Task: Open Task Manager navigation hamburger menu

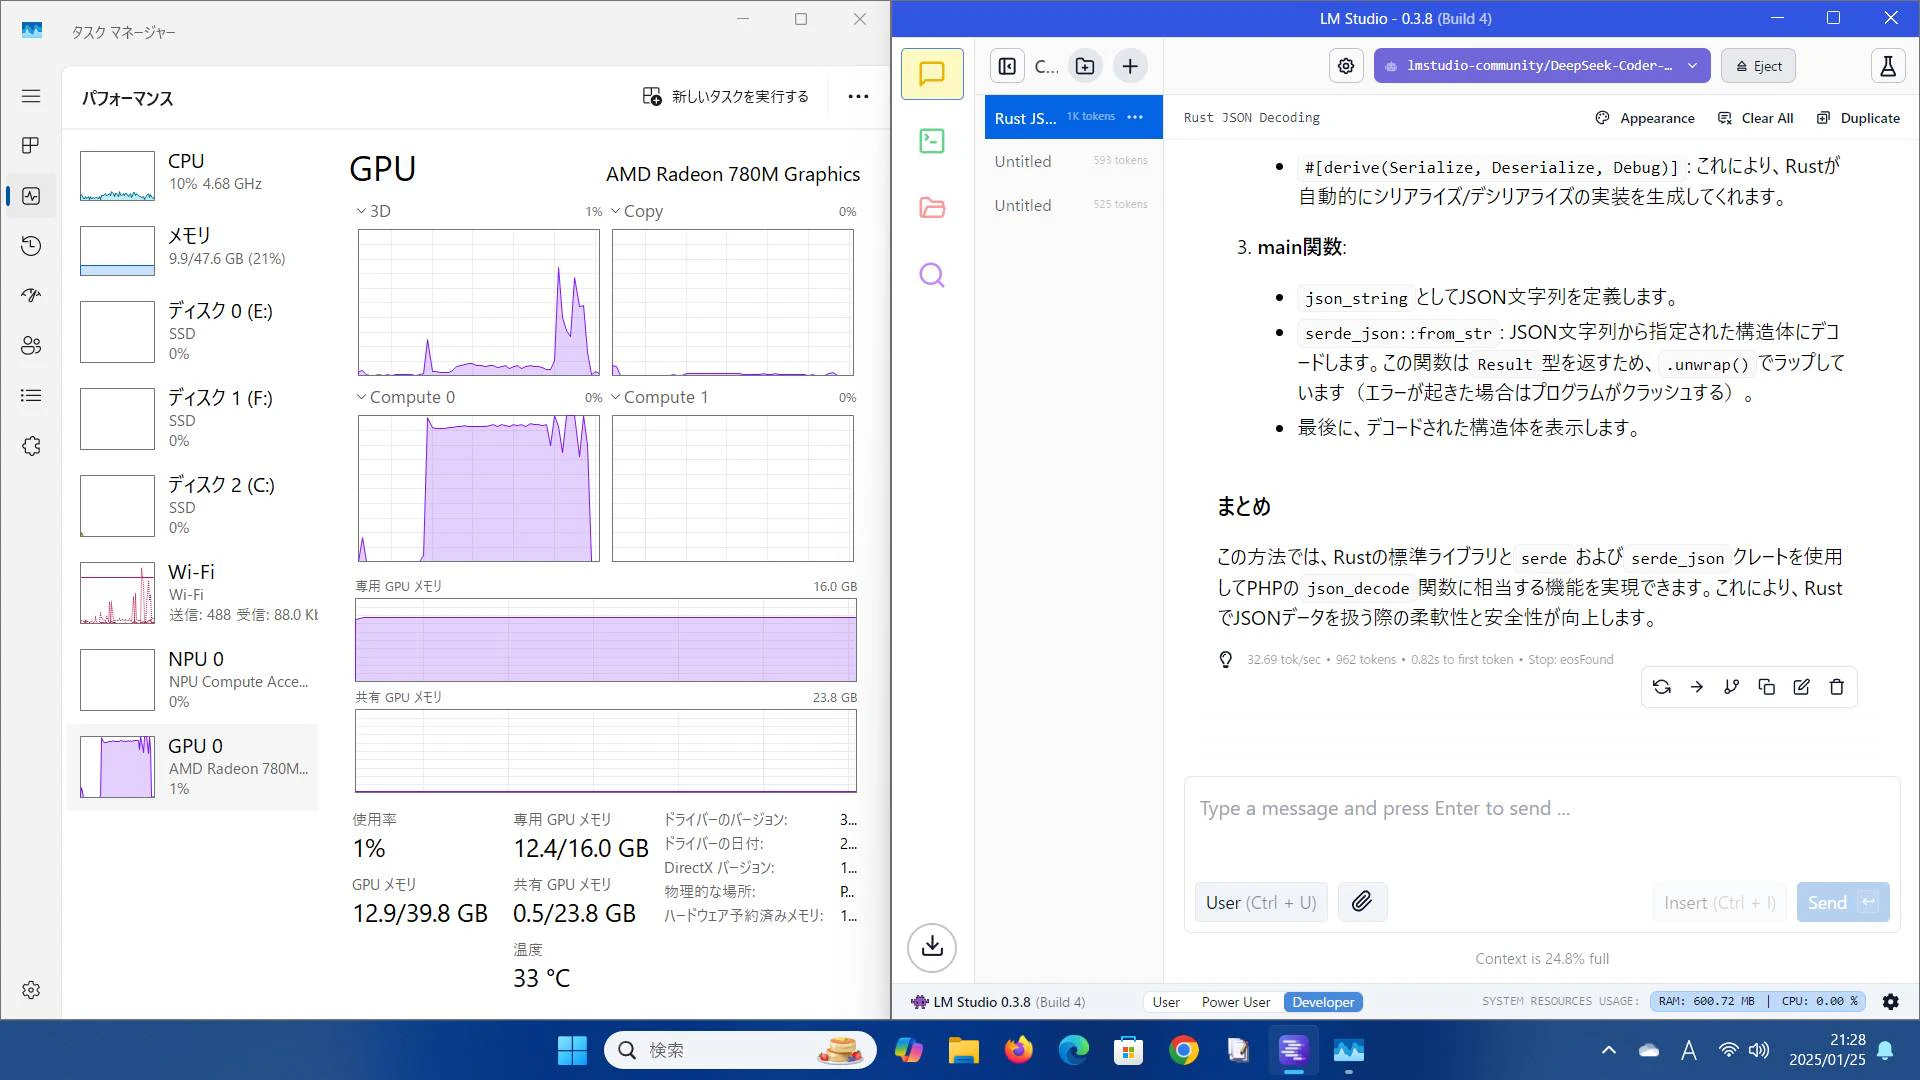Action: pyautogui.click(x=31, y=96)
